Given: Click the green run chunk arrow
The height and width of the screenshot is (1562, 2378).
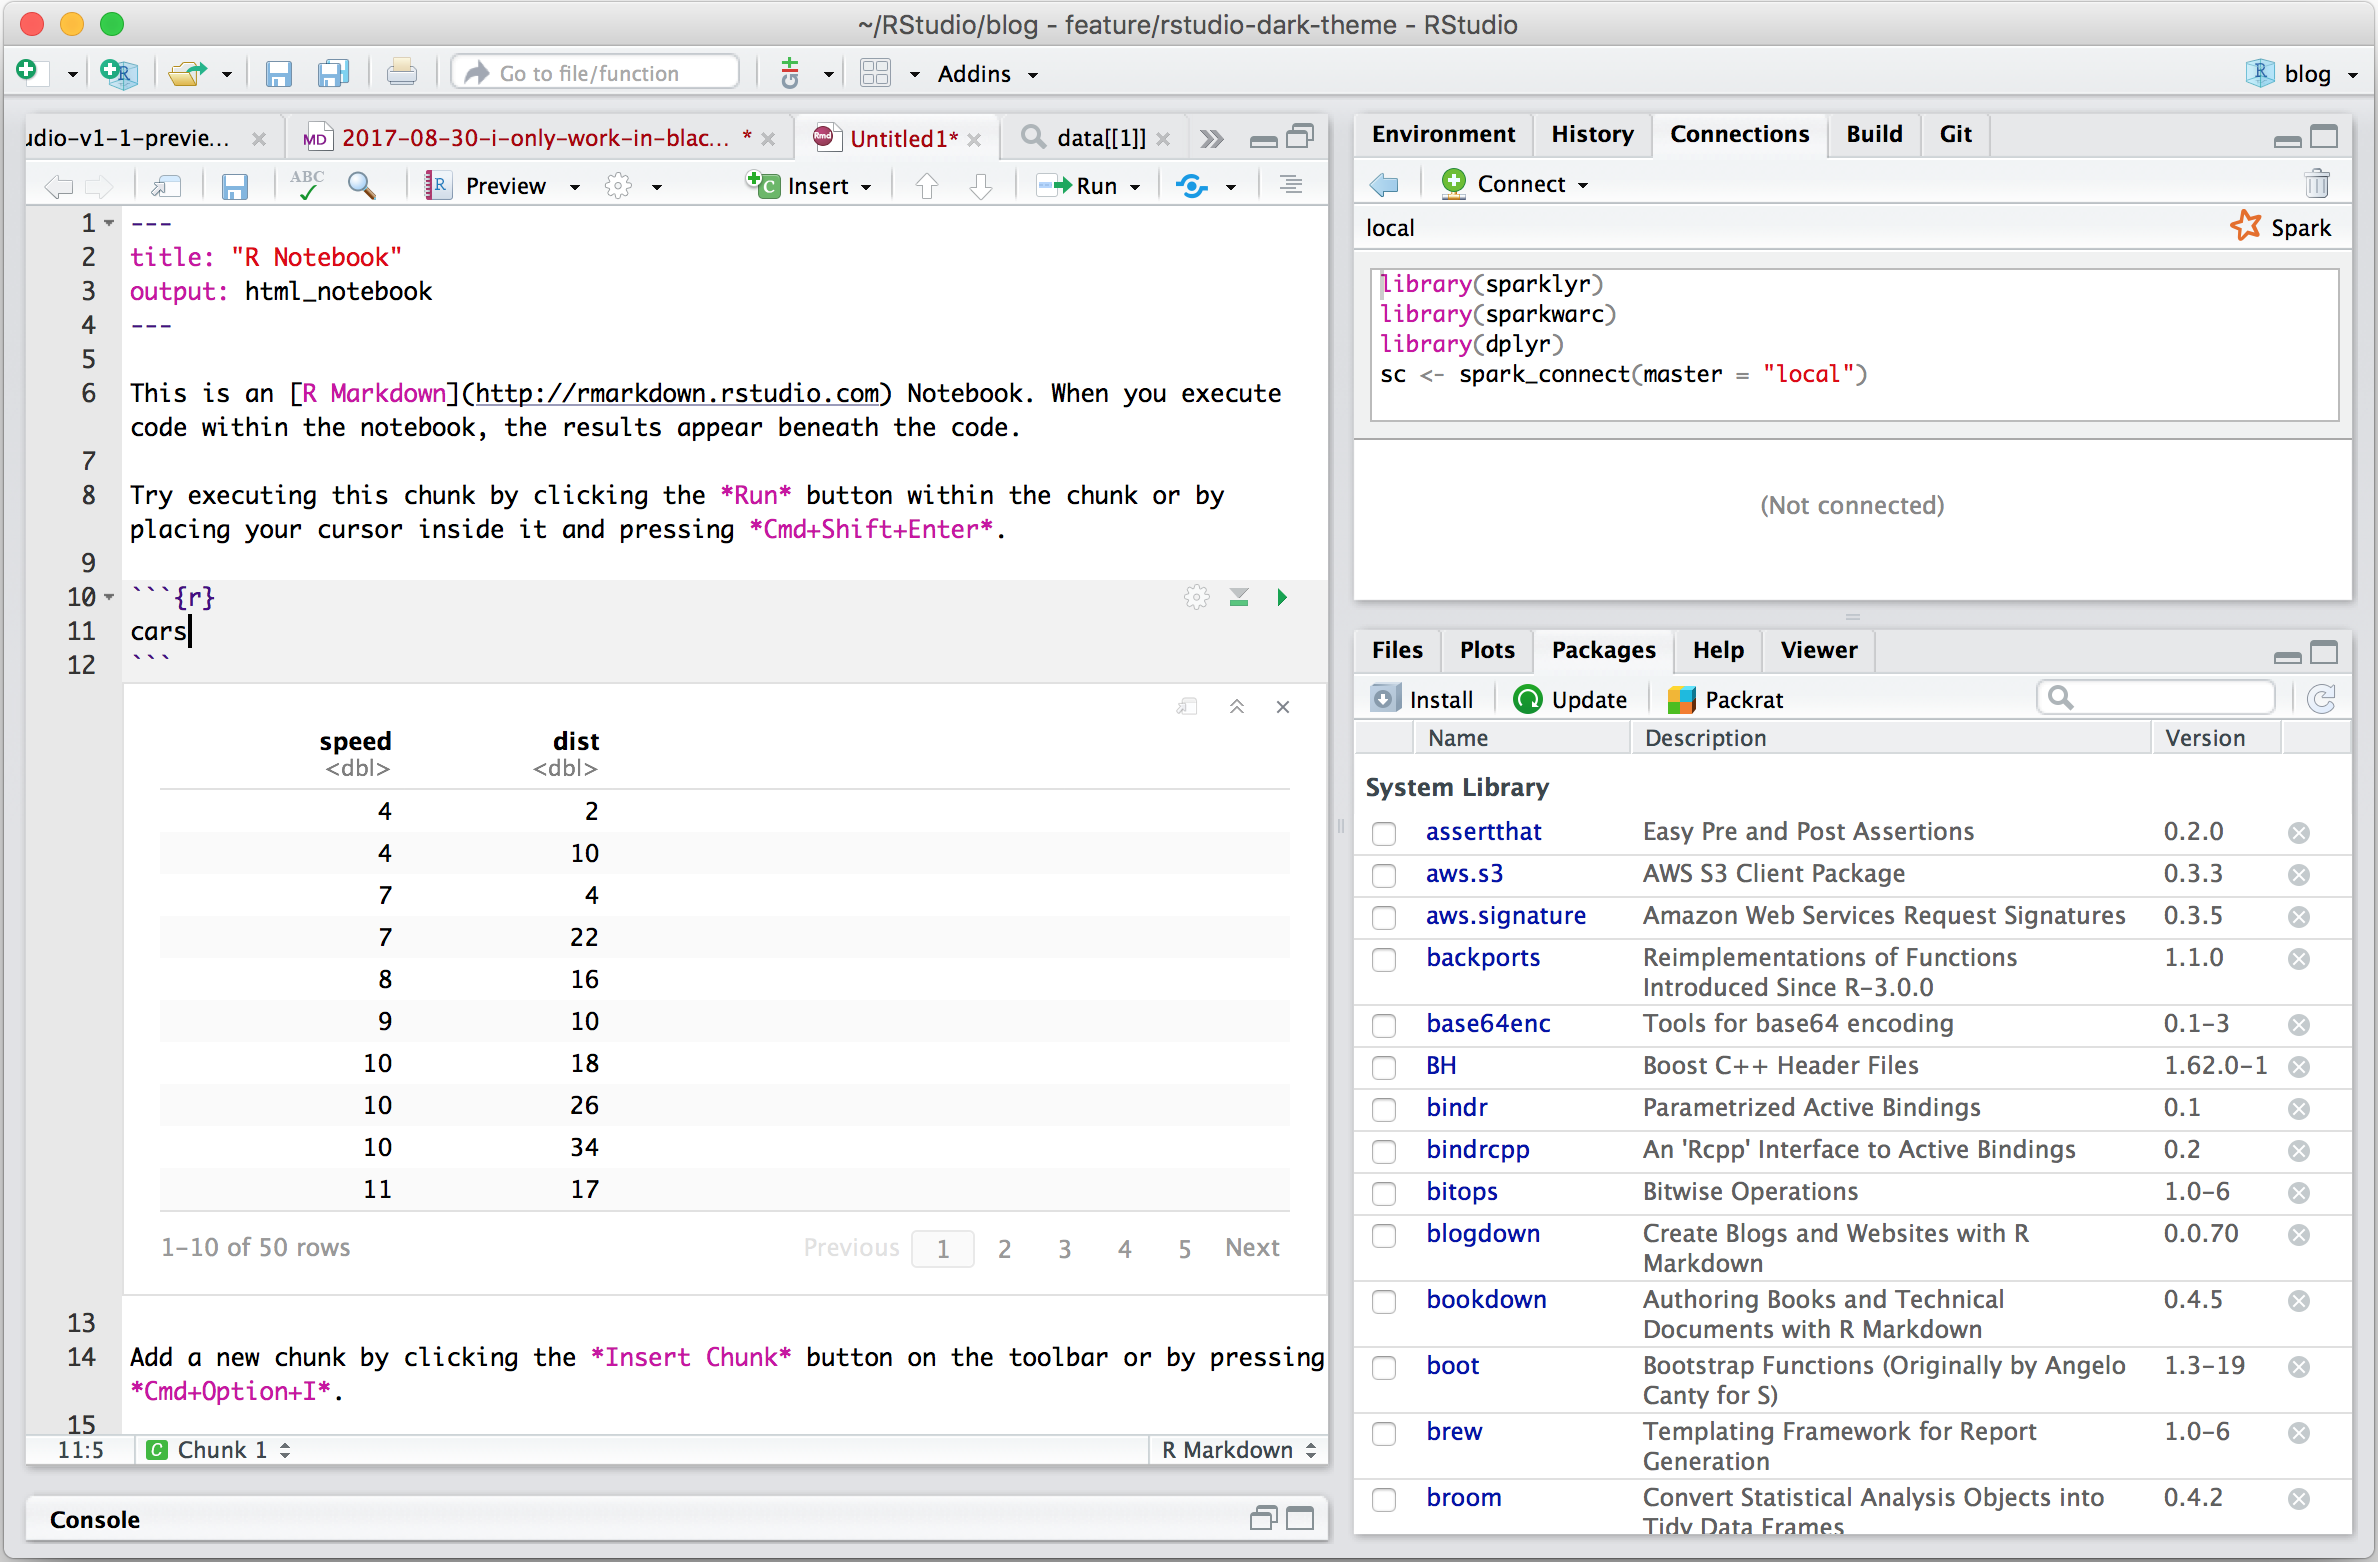Looking at the screenshot, I should click(1282, 598).
